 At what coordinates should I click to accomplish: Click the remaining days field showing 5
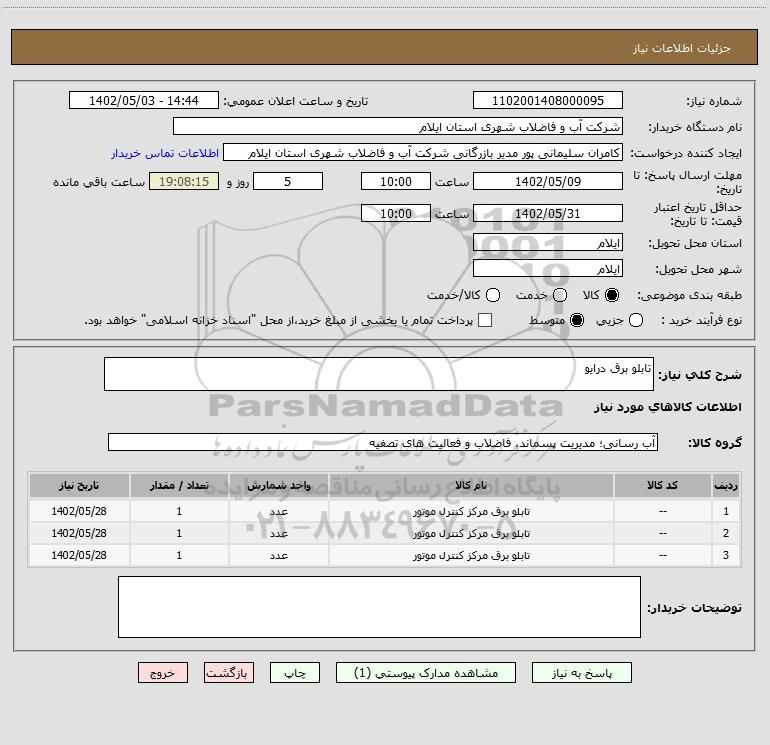288,181
